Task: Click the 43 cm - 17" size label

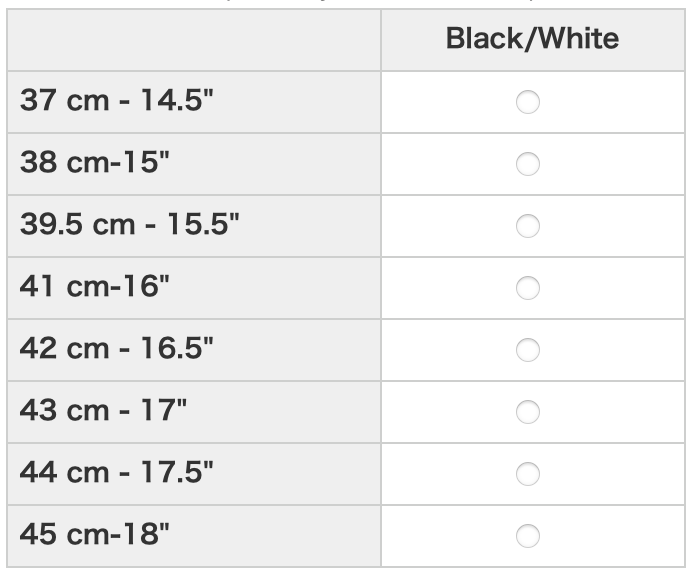Action: pyautogui.click(x=103, y=411)
